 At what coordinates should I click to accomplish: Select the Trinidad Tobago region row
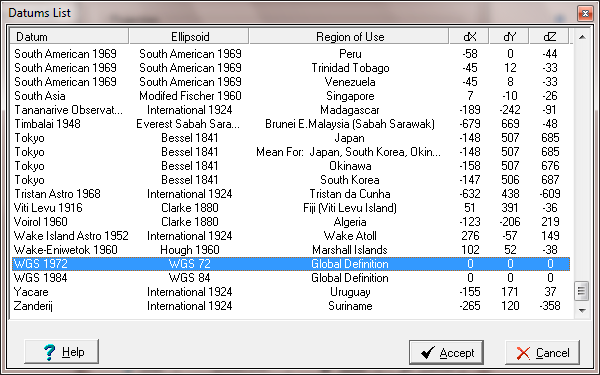tap(291, 68)
